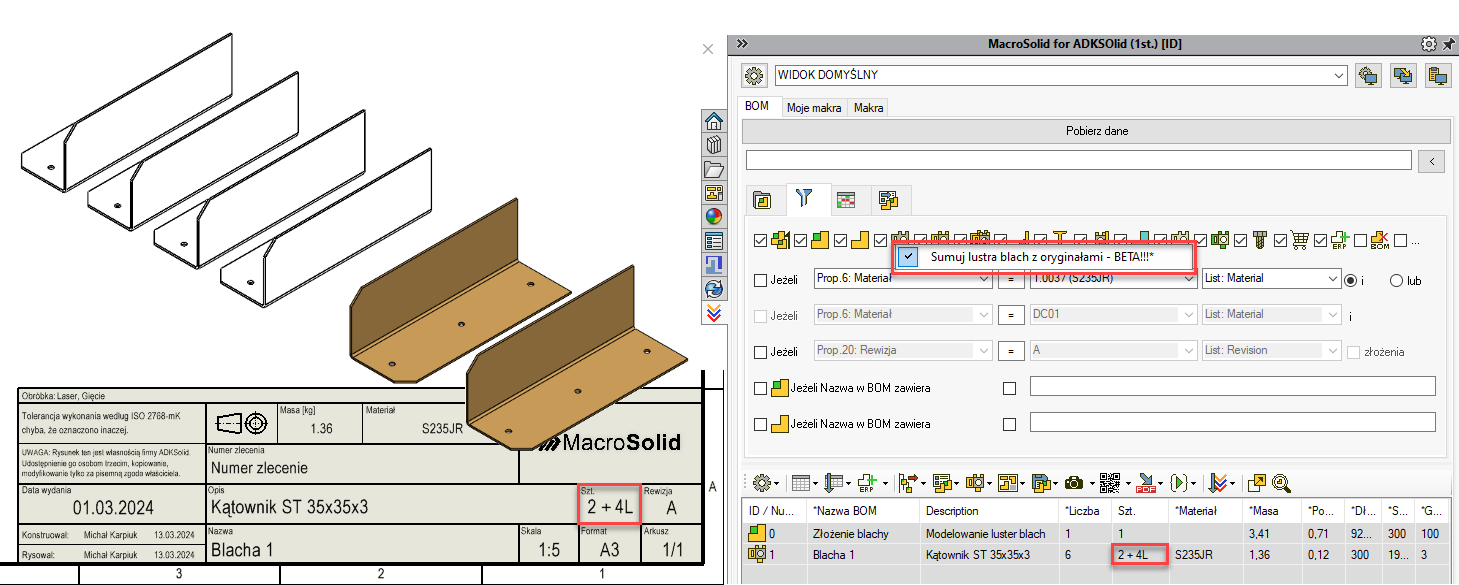
Task: Click the ERP export icon in BOM toolbar
Action: coord(866,483)
